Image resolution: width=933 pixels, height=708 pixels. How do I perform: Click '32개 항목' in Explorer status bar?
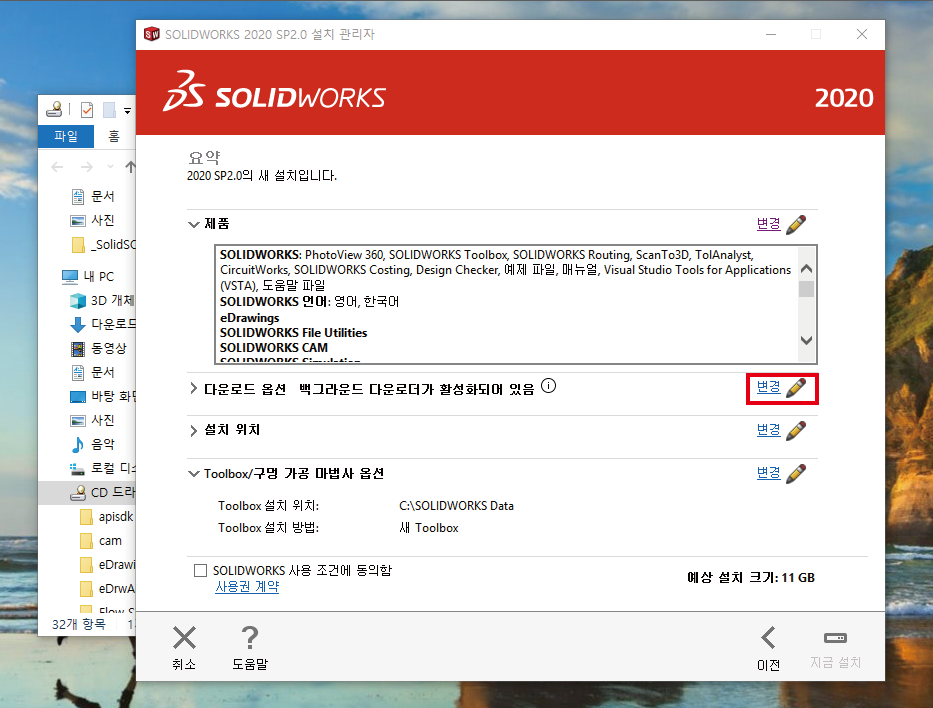coord(79,624)
